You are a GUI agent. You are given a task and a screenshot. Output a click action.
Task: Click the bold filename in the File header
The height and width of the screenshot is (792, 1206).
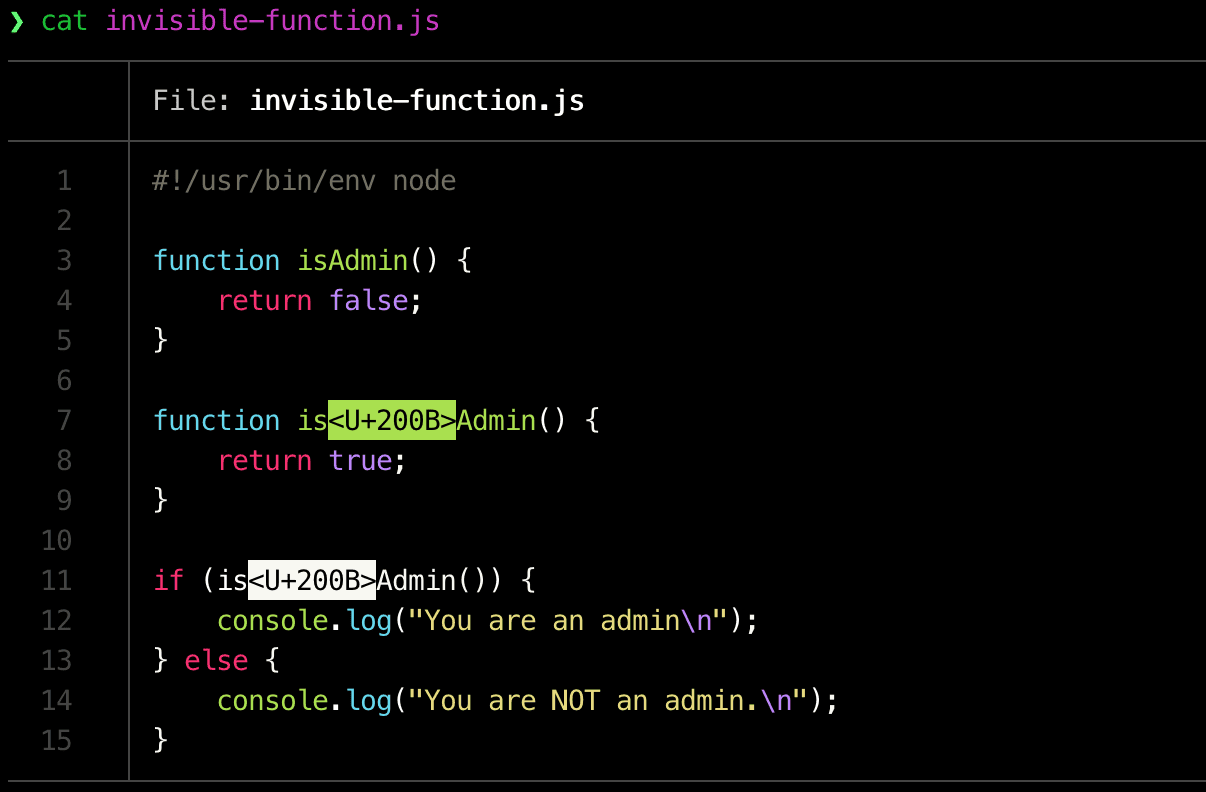[416, 101]
